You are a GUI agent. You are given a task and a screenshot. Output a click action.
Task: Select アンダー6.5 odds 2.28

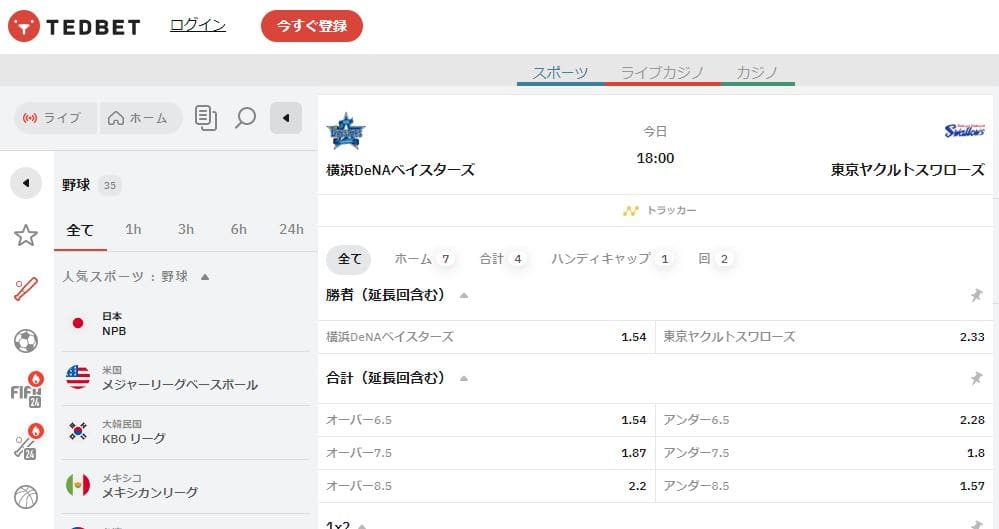click(824, 420)
